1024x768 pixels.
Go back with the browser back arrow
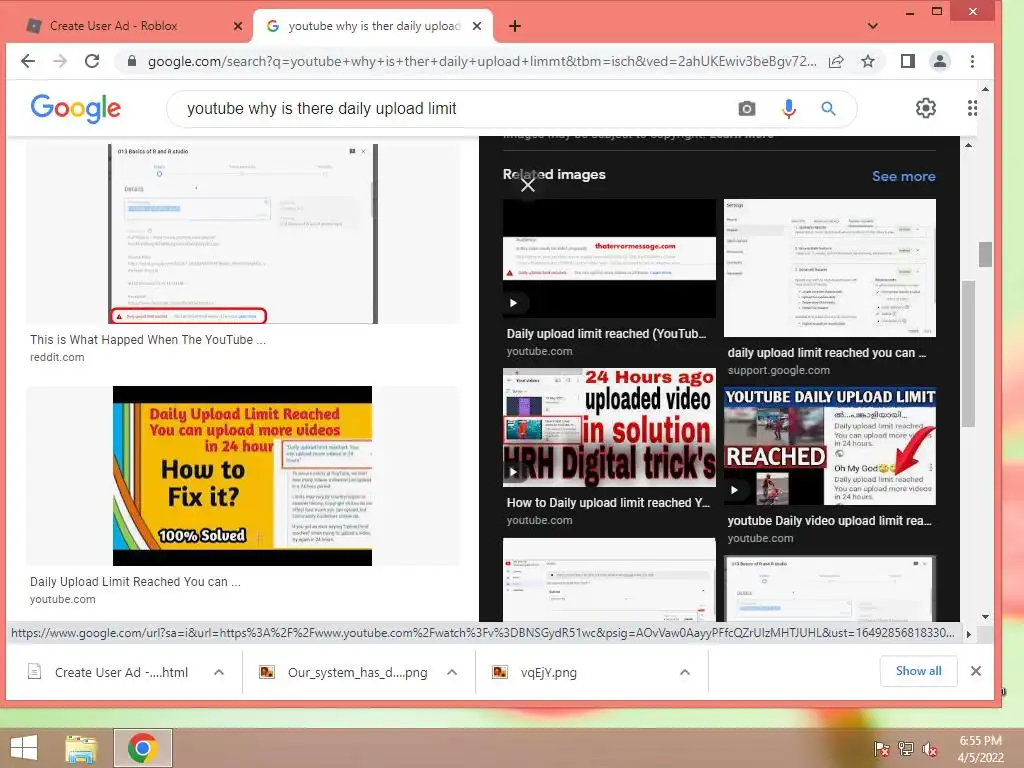tap(28, 61)
